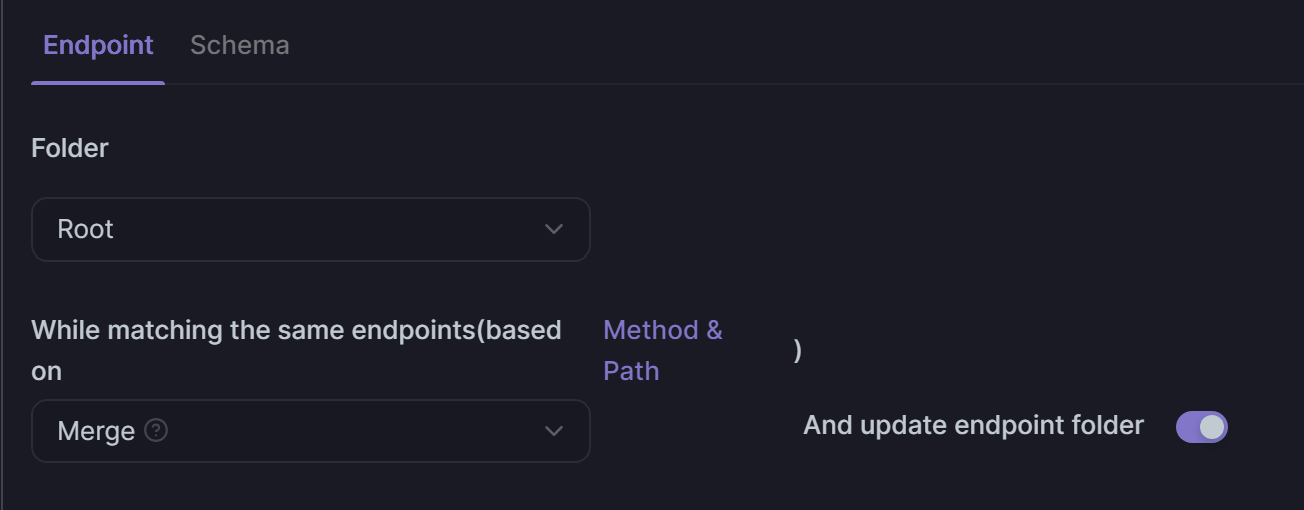Click the help question-mark icon beside Merge
The image size is (1304, 510).
156,431
